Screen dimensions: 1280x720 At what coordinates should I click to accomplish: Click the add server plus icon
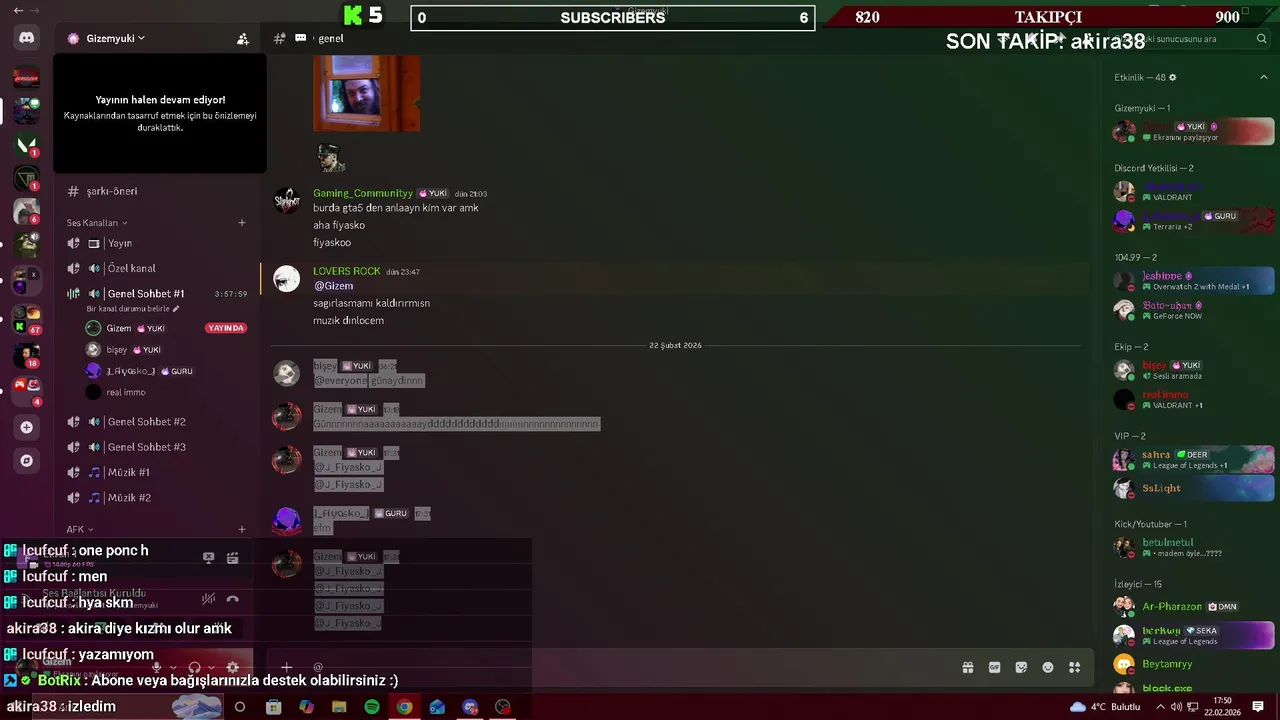[26, 427]
